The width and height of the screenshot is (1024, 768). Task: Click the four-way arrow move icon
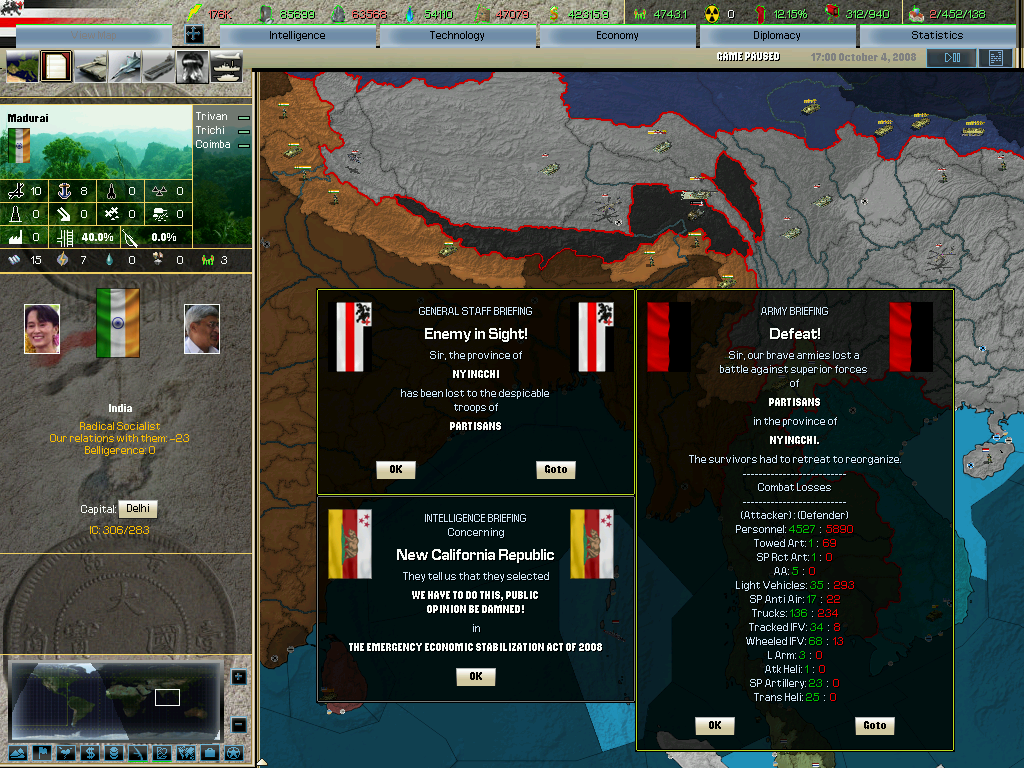pos(194,34)
